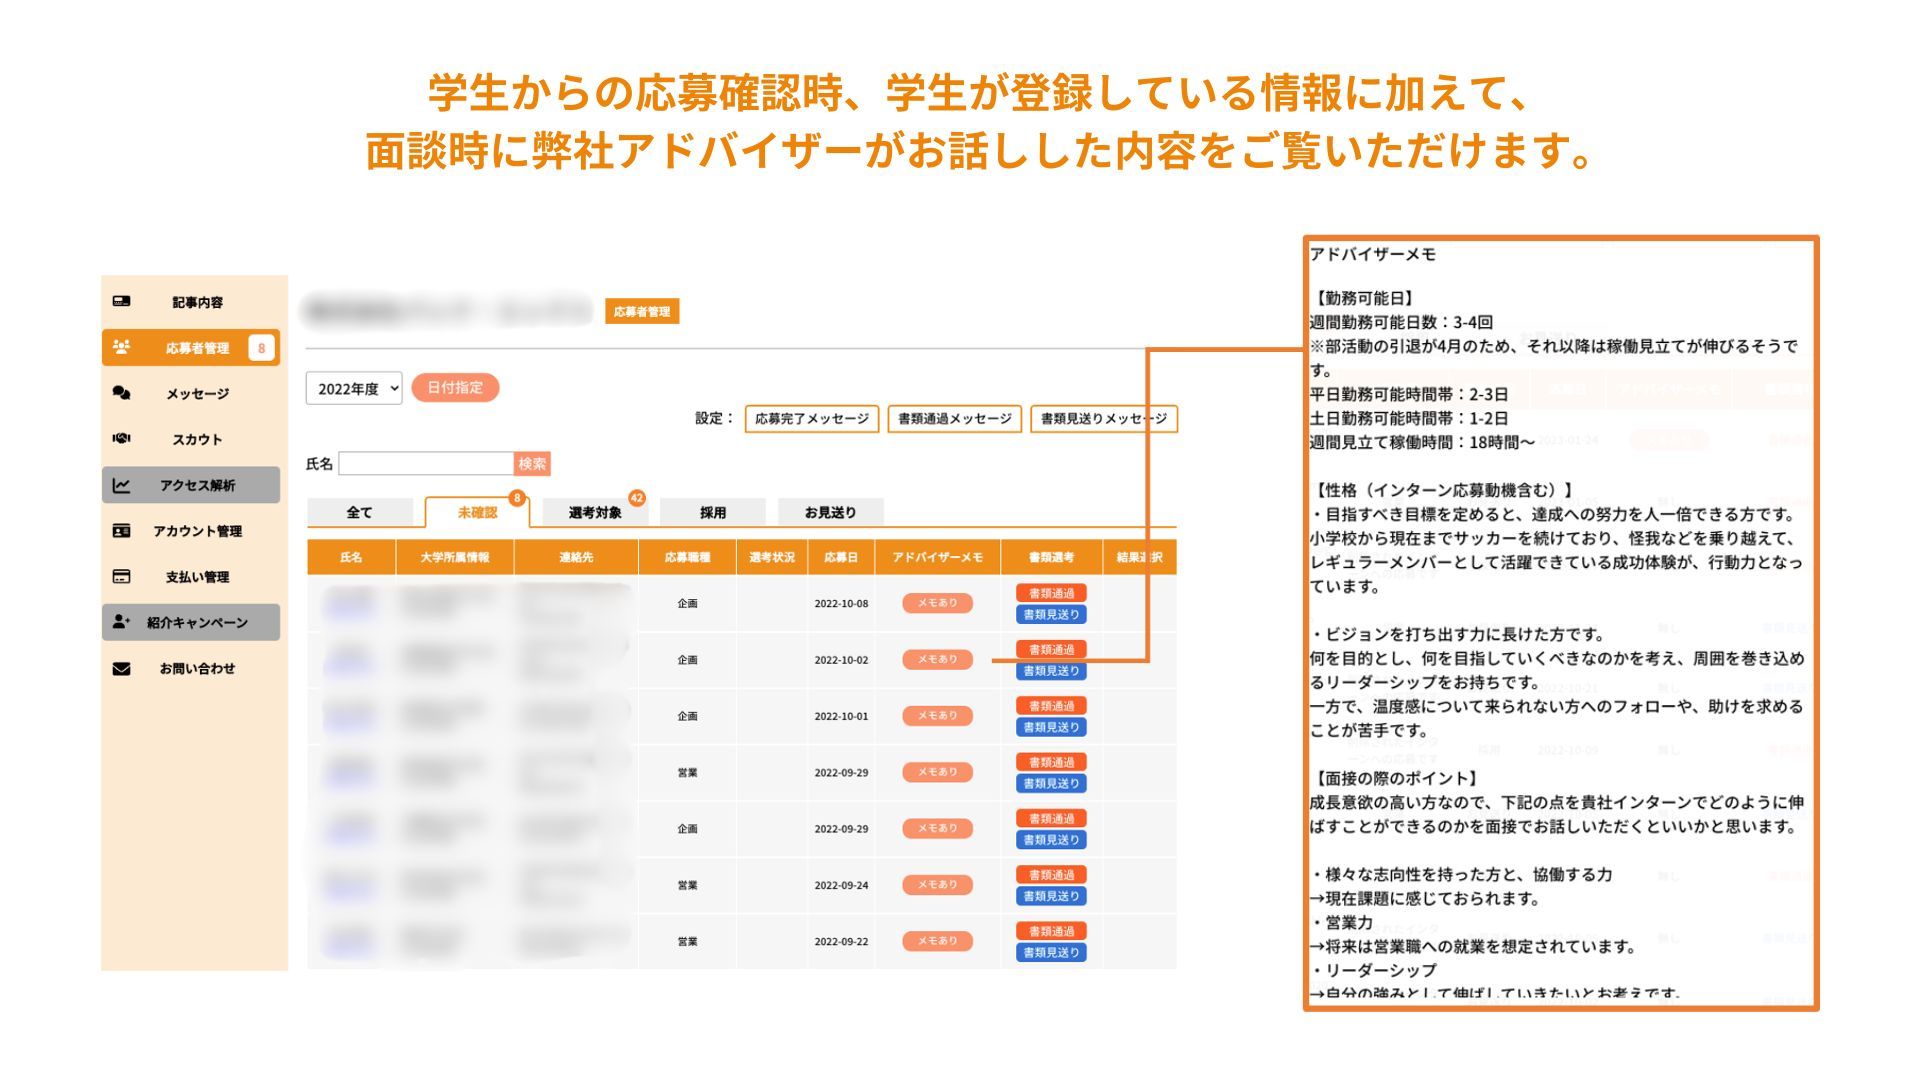Image resolution: width=1920 pixels, height=1080 pixels.
Task: Open メモあり for the 2022-09-22 row
Action: (x=937, y=940)
